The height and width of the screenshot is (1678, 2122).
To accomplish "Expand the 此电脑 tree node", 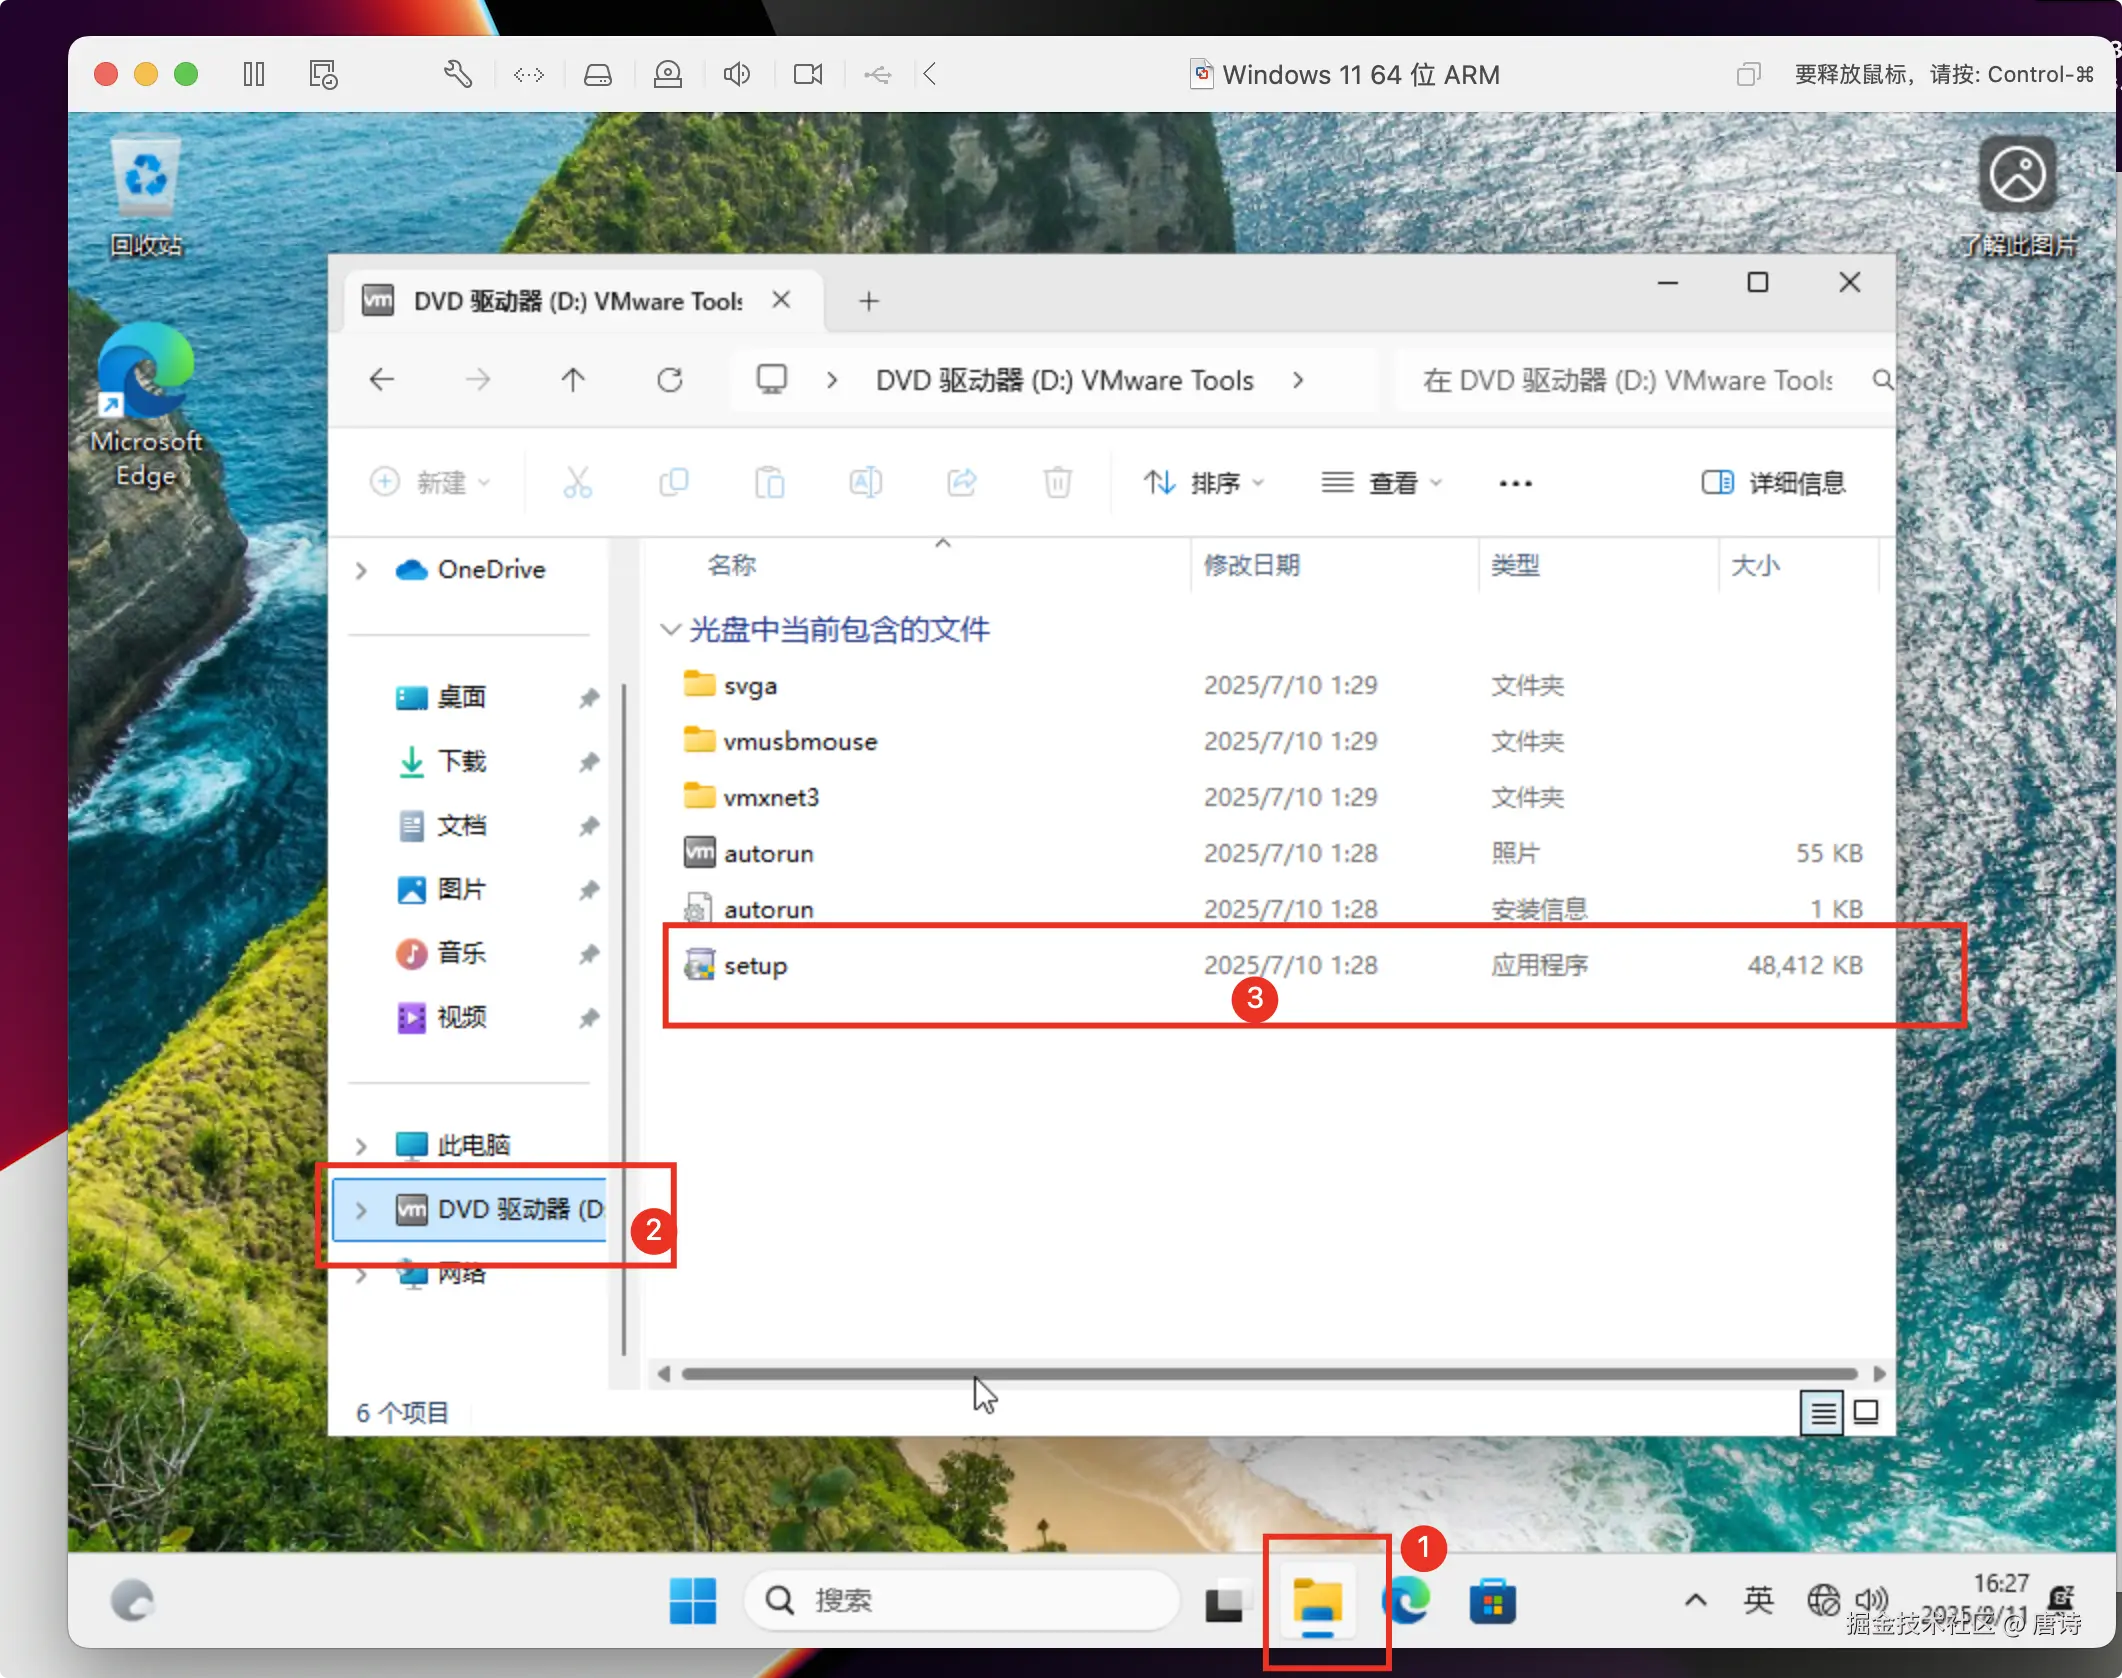I will tap(361, 1145).
